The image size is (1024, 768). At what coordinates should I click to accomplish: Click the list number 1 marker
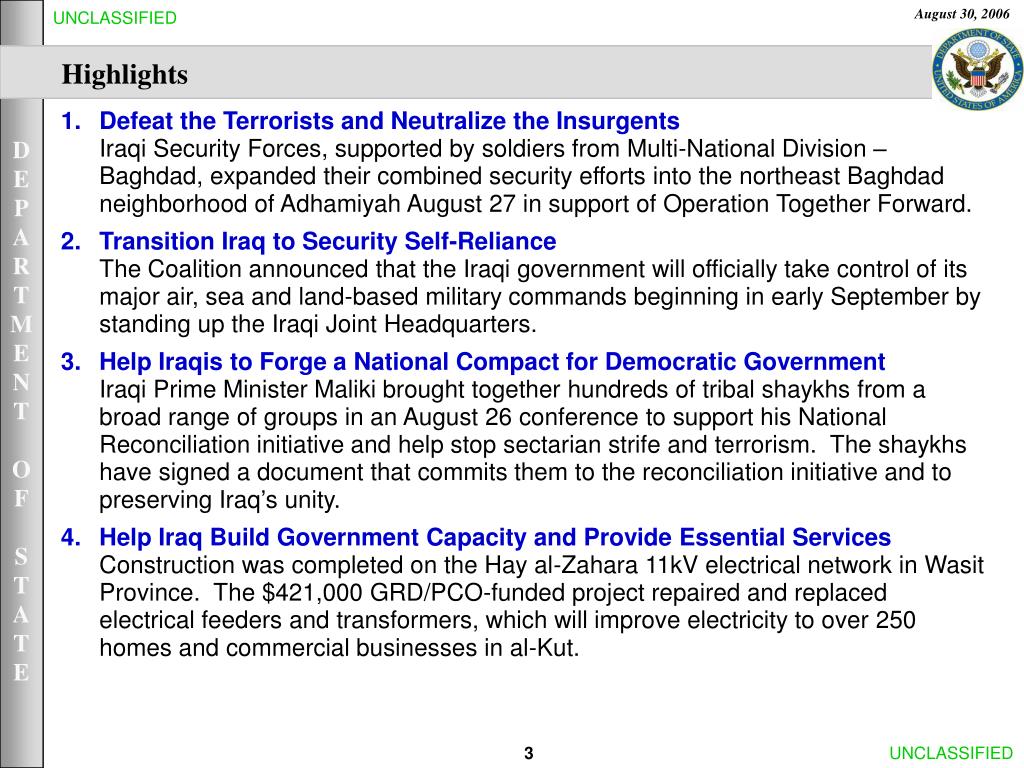71,122
